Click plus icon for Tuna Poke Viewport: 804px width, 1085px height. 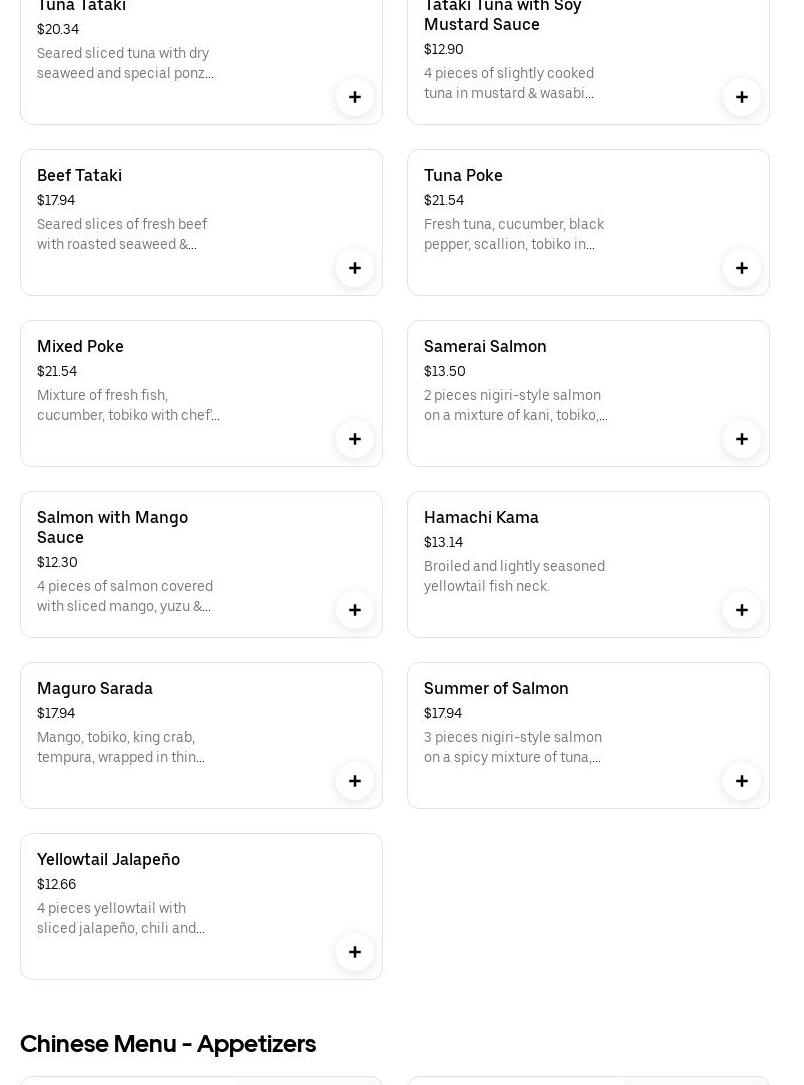tap(742, 268)
